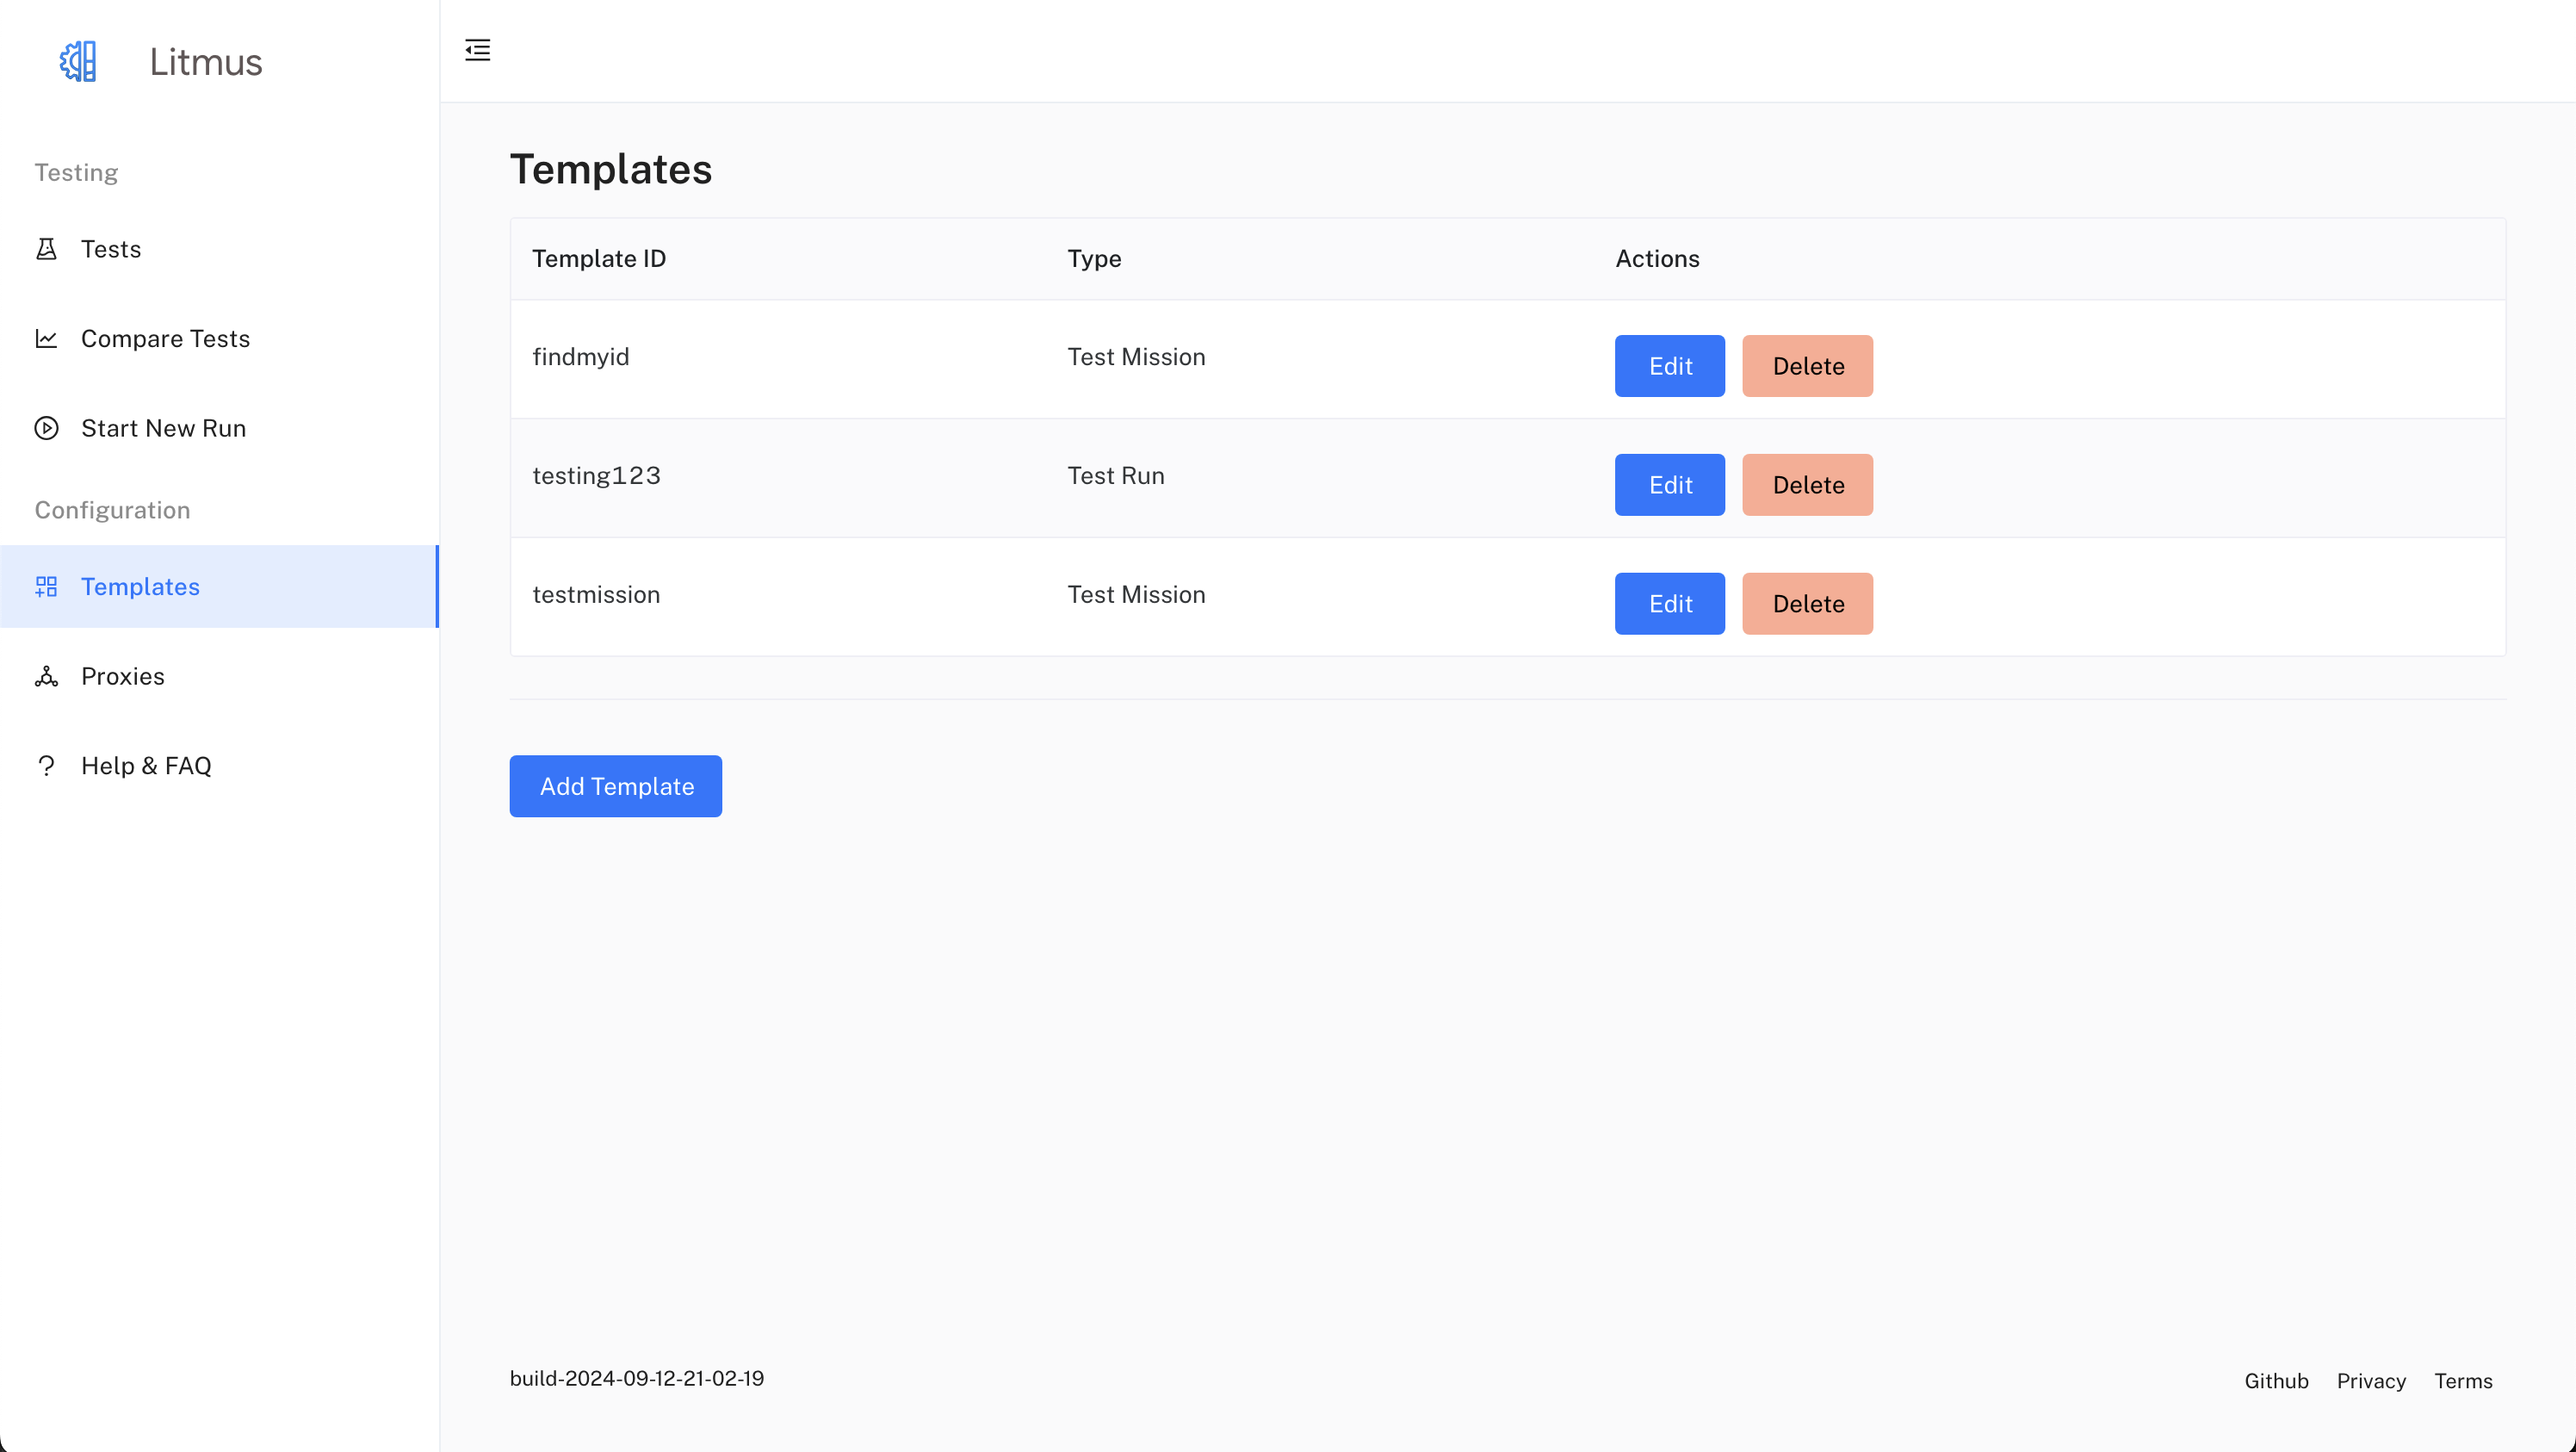Click the Litmus gear logo icon
The height and width of the screenshot is (1452, 2576).
point(78,62)
